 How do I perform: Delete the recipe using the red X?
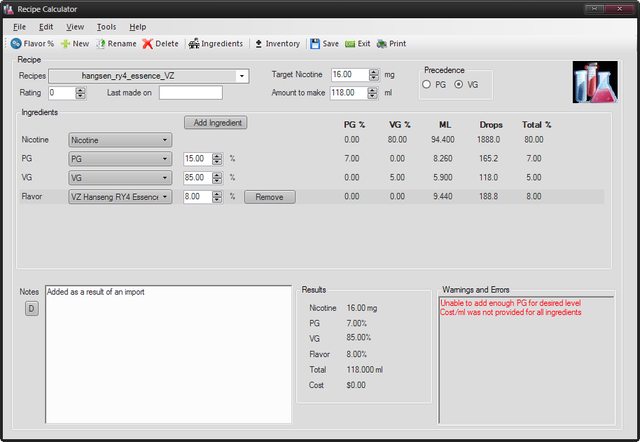(x=148, y=44)
